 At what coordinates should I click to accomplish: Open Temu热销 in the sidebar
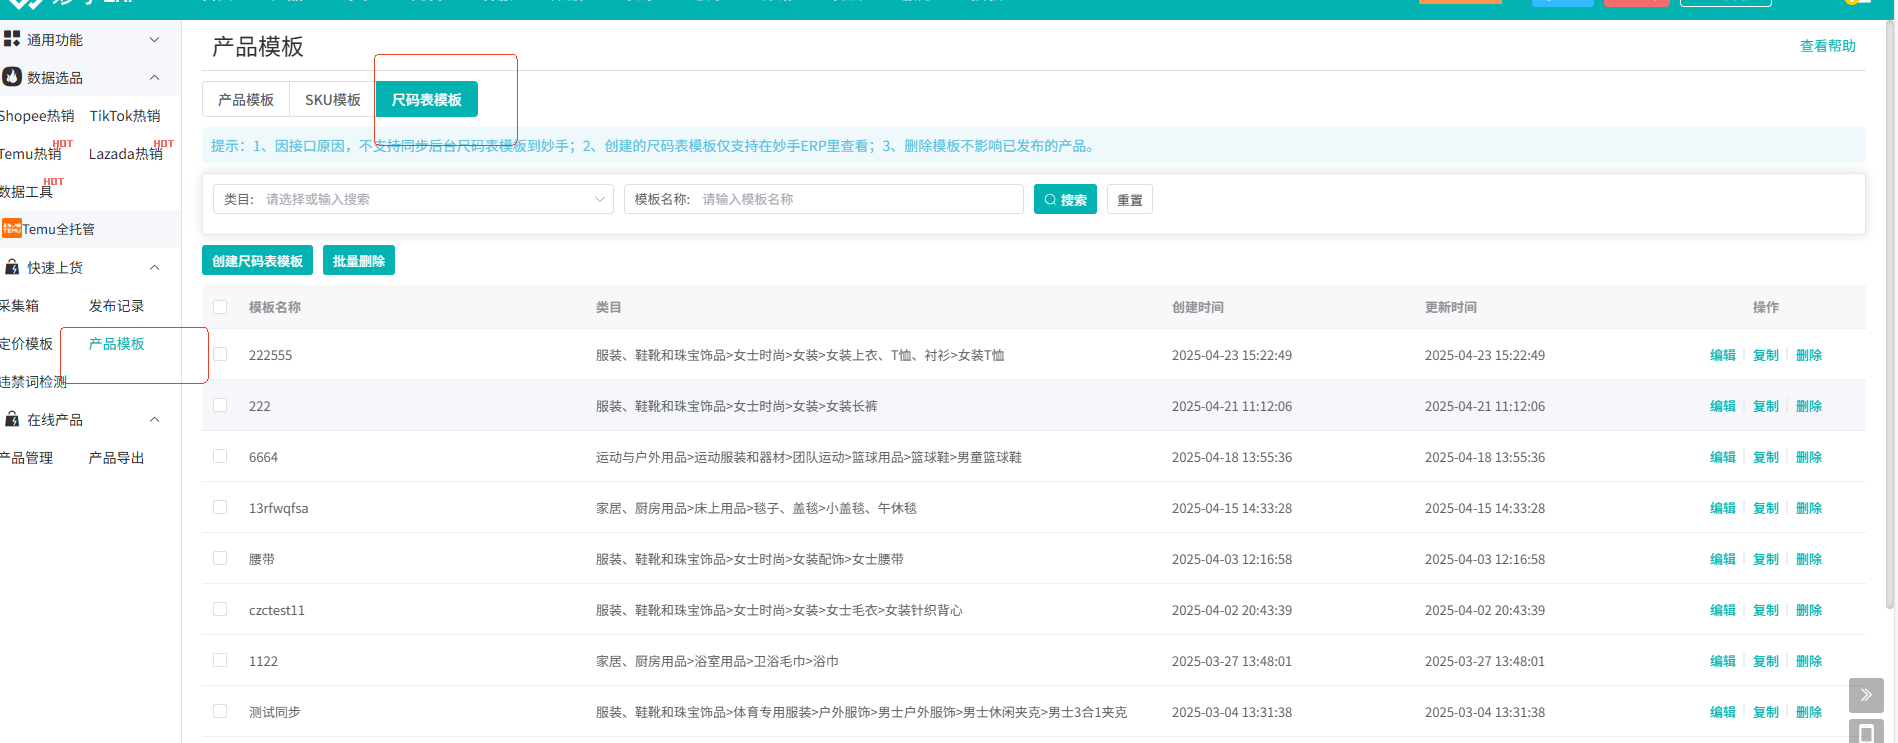coord(30,154)
